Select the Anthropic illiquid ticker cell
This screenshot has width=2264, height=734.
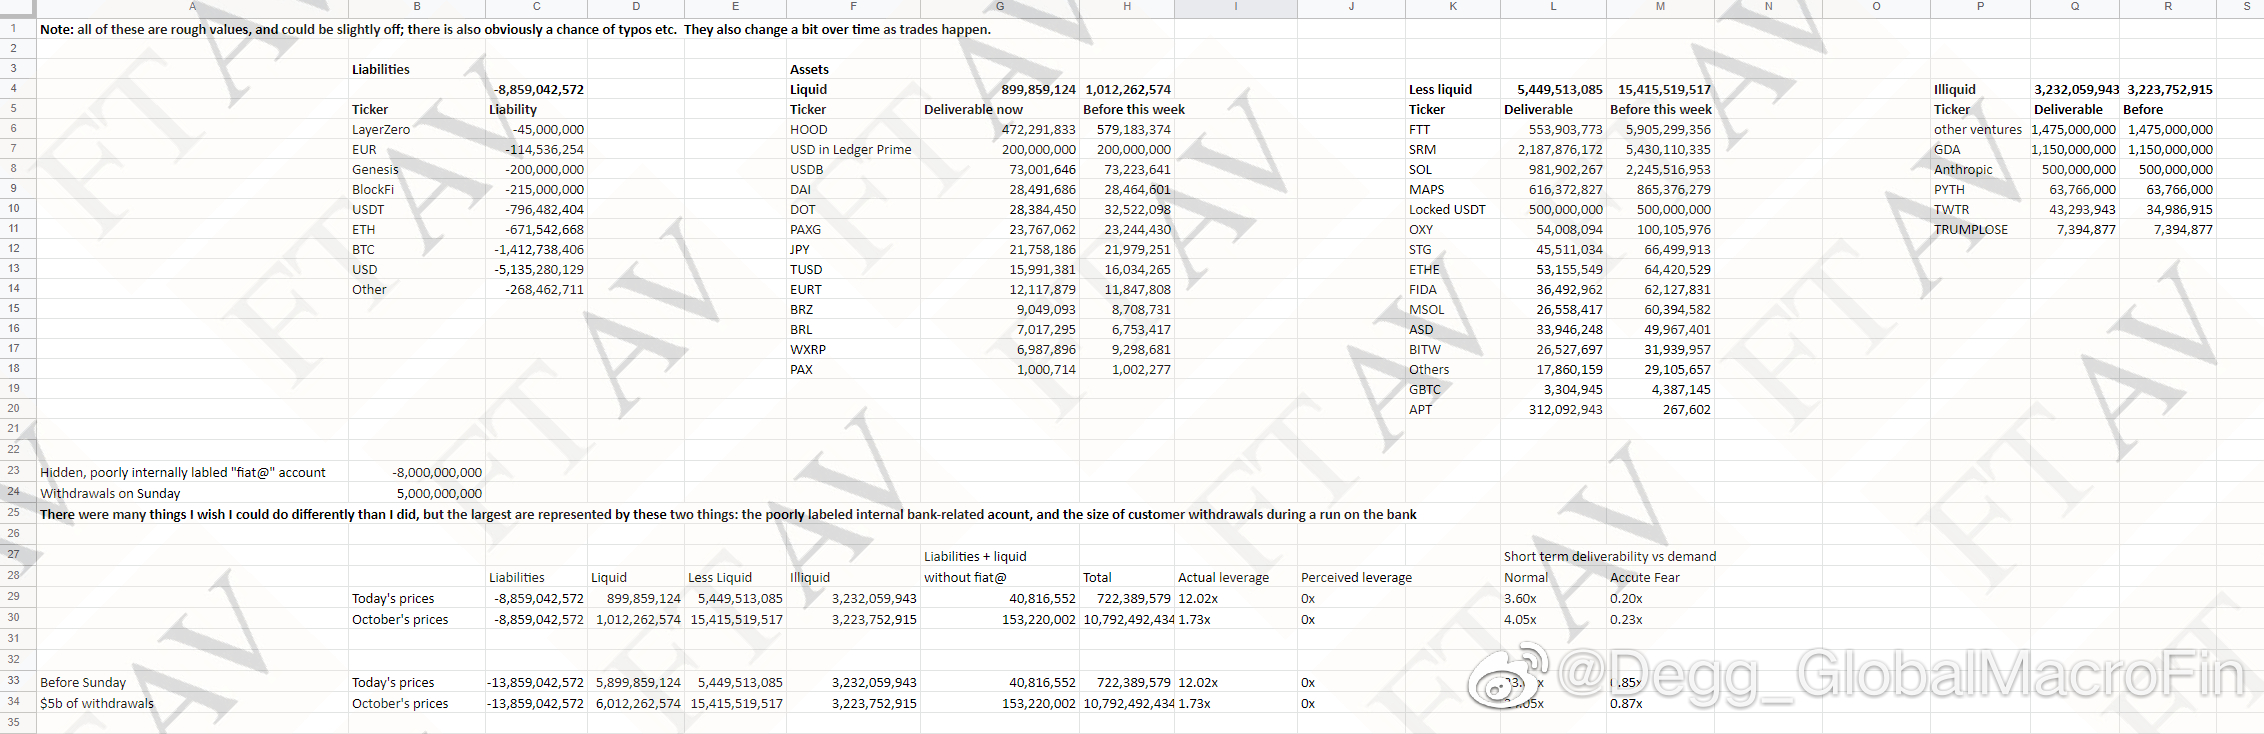[1980, 169]
